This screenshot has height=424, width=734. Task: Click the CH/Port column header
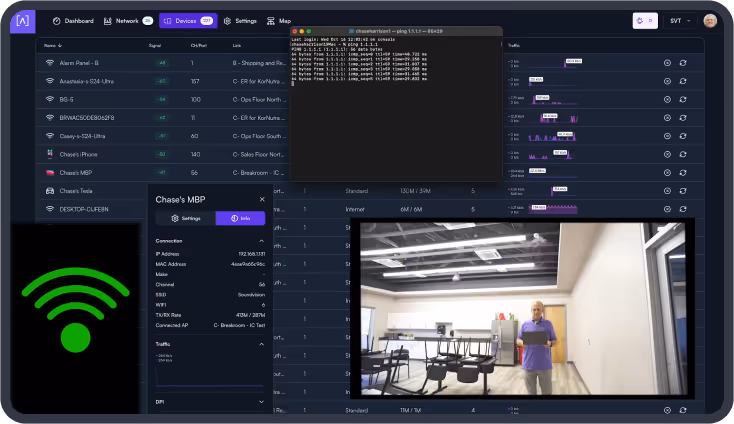click(198, 46)
